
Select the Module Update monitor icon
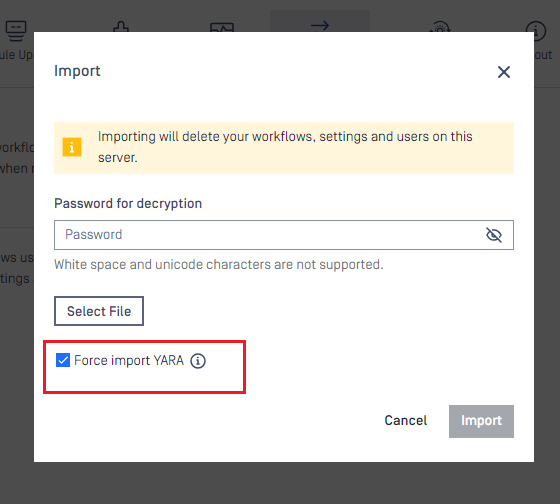click(16, 29)
